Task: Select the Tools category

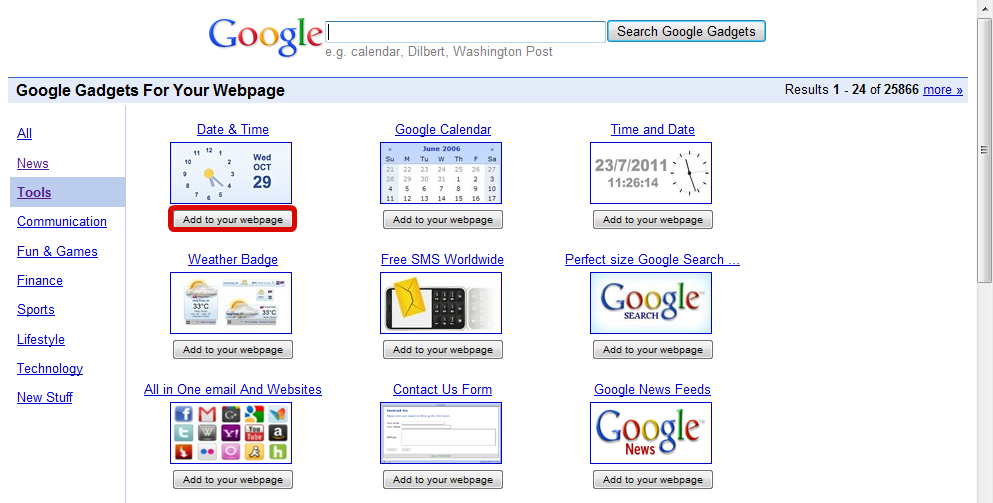Action: point(34,193)
